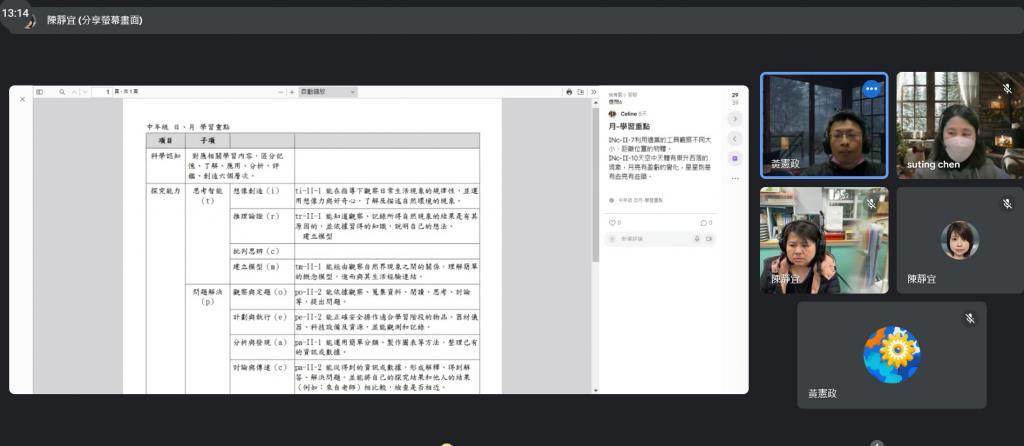Screen dimensions: 1024x446
Task: Zoom out the PDF document
Action: pyautogui.click(x=278, y=92)
